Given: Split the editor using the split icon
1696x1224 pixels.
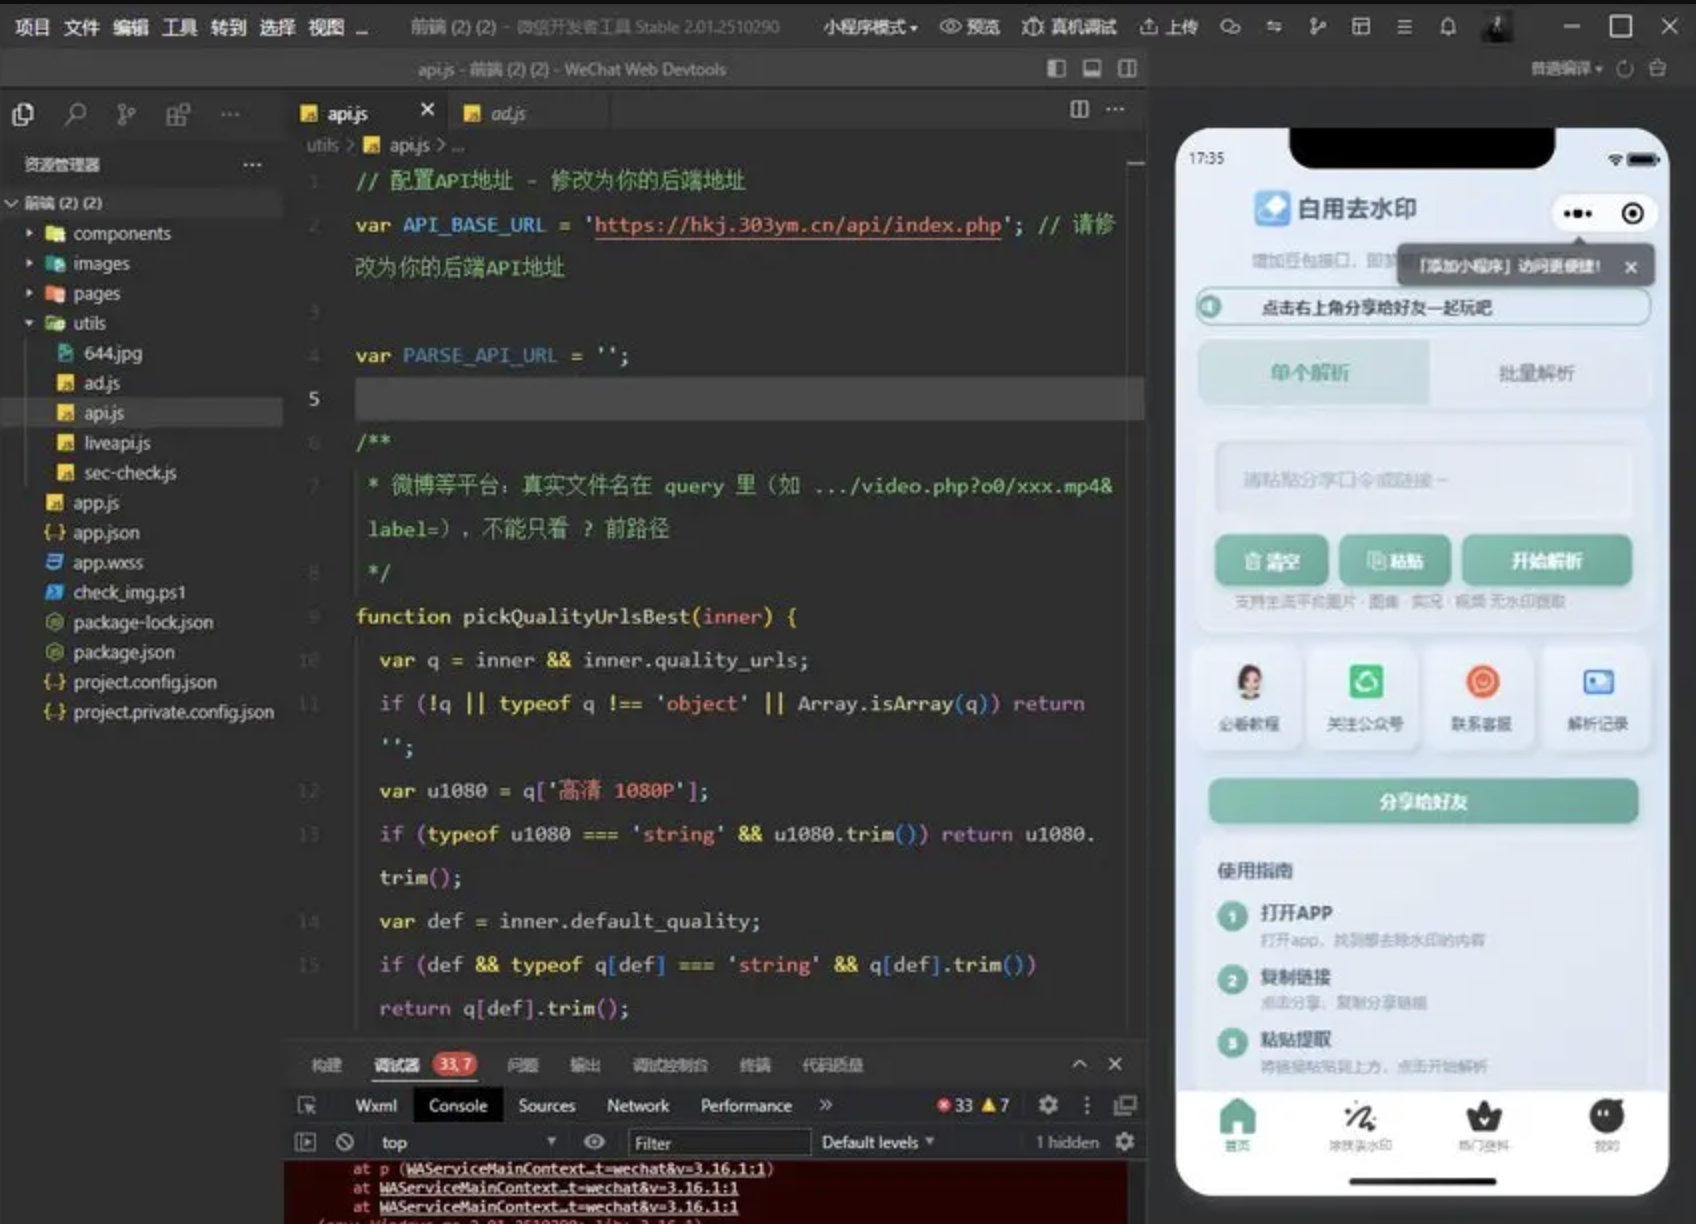Looking at the screenshot, I should click(x=1079, y=109).
